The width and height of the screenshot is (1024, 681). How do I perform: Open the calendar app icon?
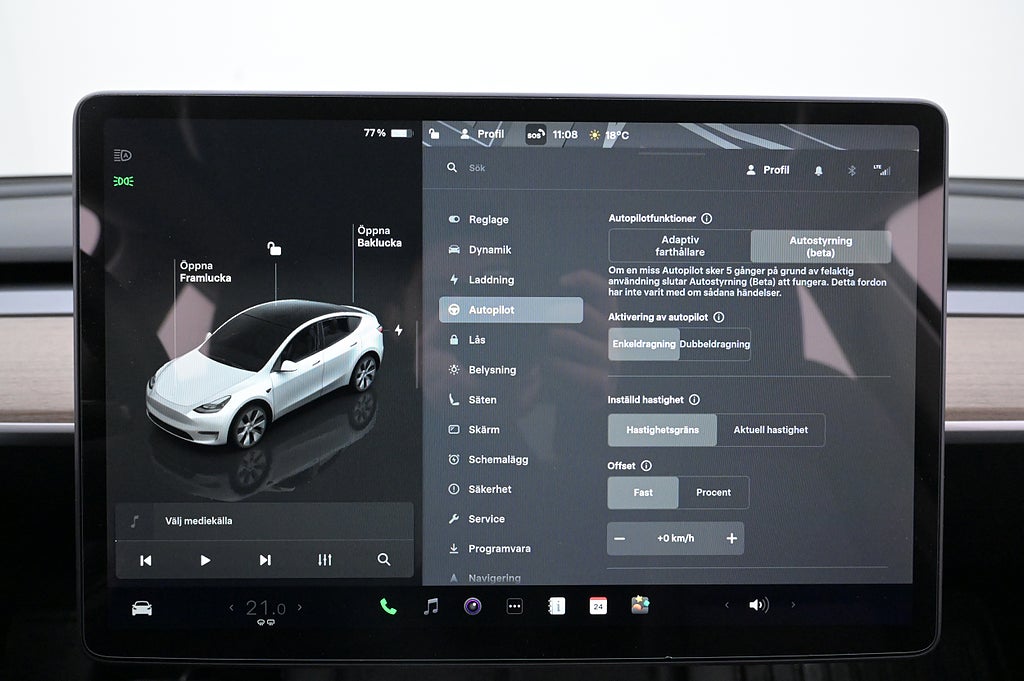598,606
